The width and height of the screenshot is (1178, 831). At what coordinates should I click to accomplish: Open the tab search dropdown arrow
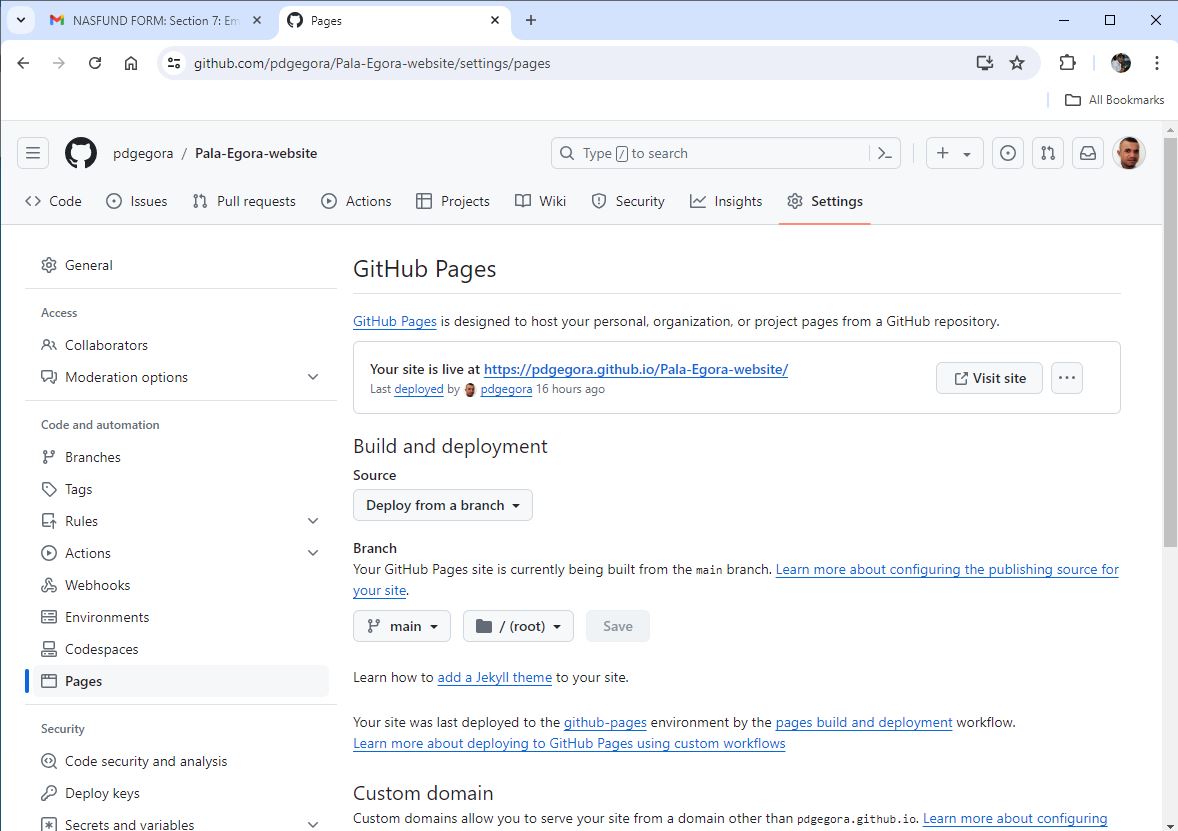tap(20, 20)
